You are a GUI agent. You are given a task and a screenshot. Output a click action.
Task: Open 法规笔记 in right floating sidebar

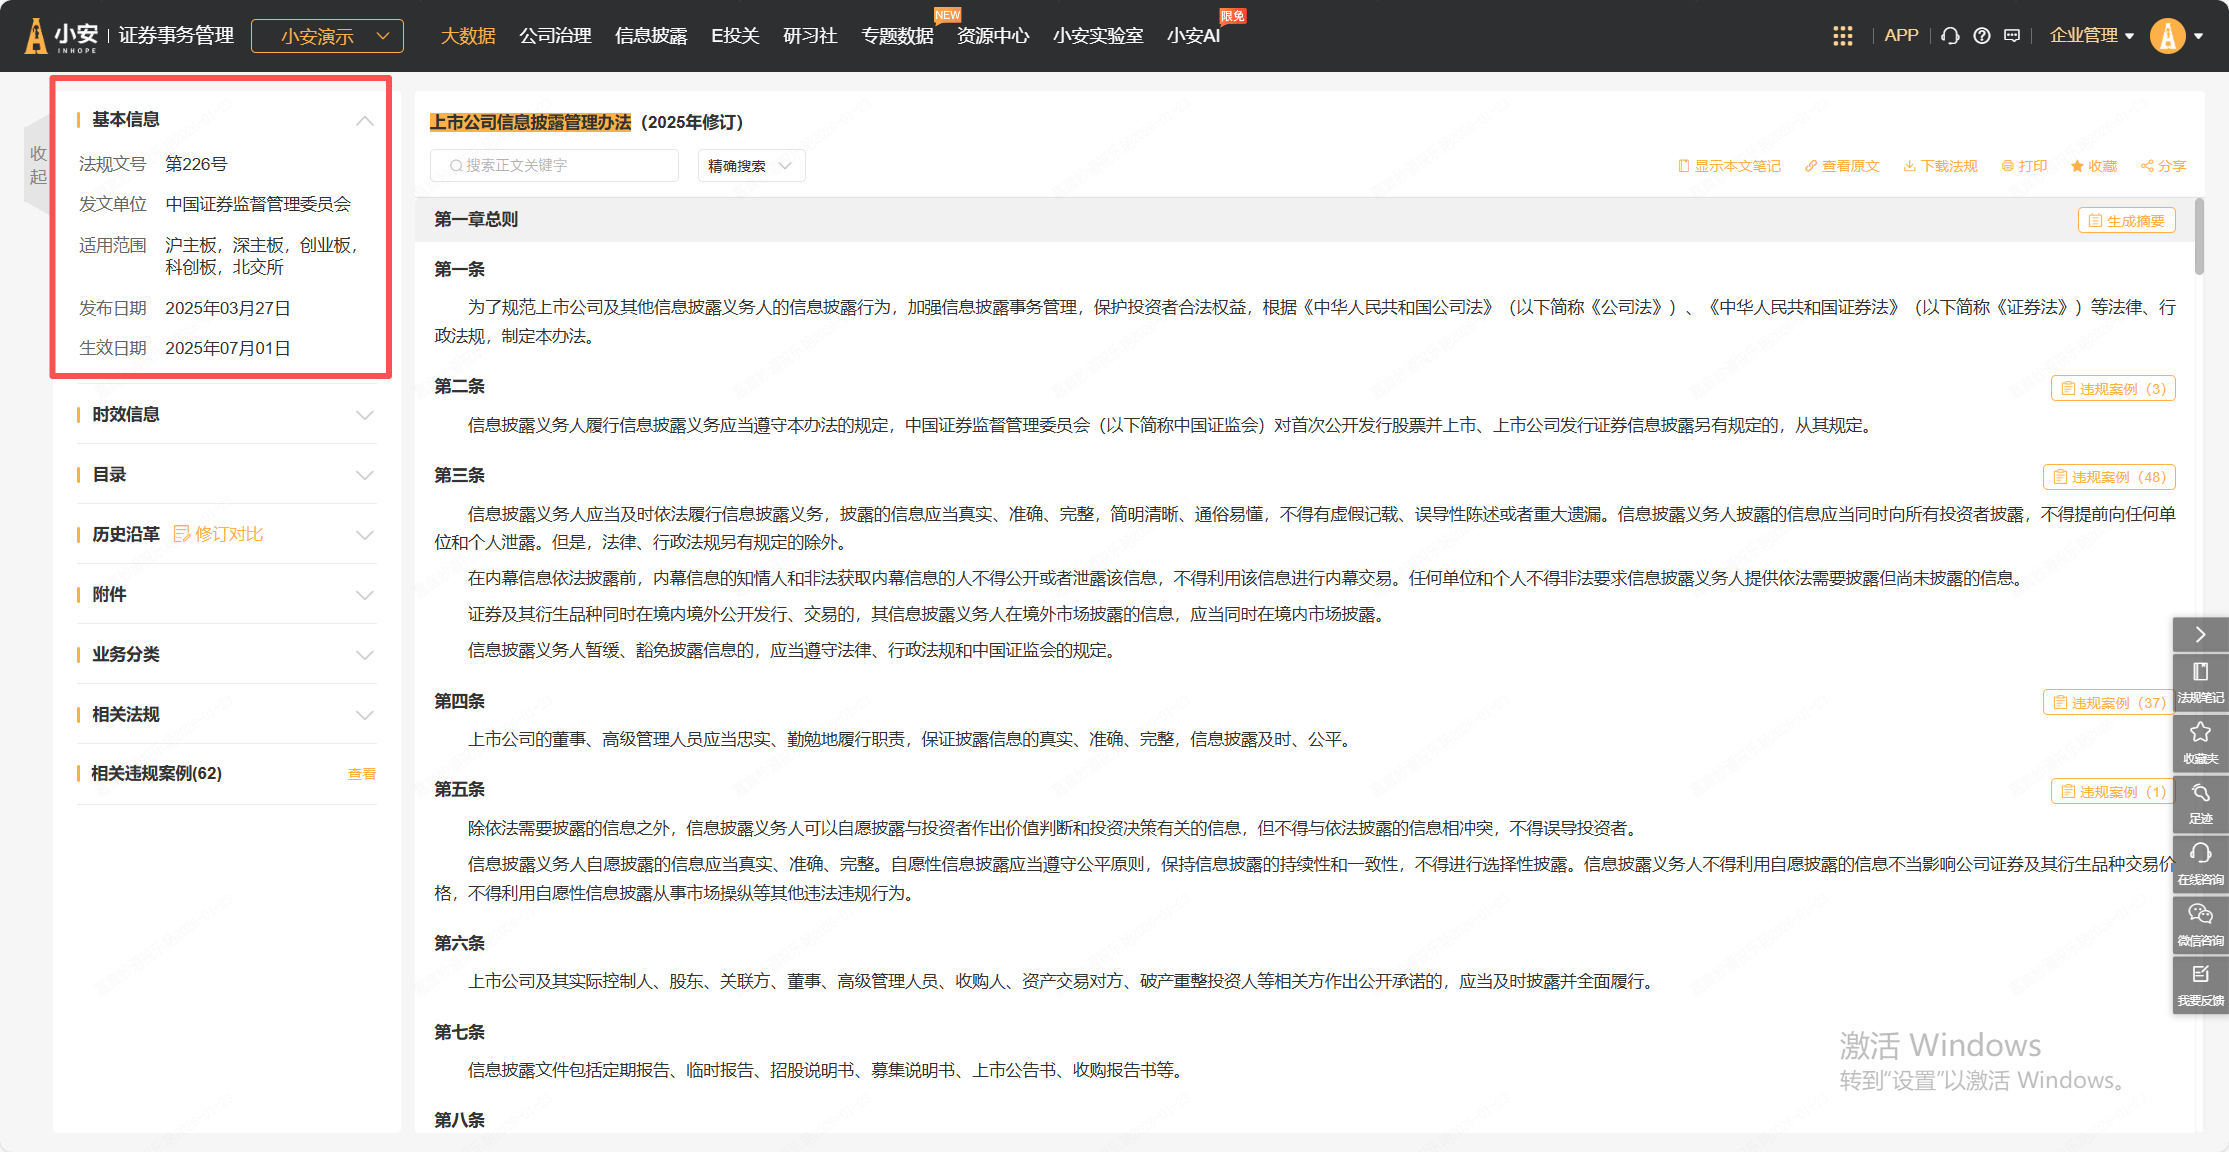click(2200, 682)
